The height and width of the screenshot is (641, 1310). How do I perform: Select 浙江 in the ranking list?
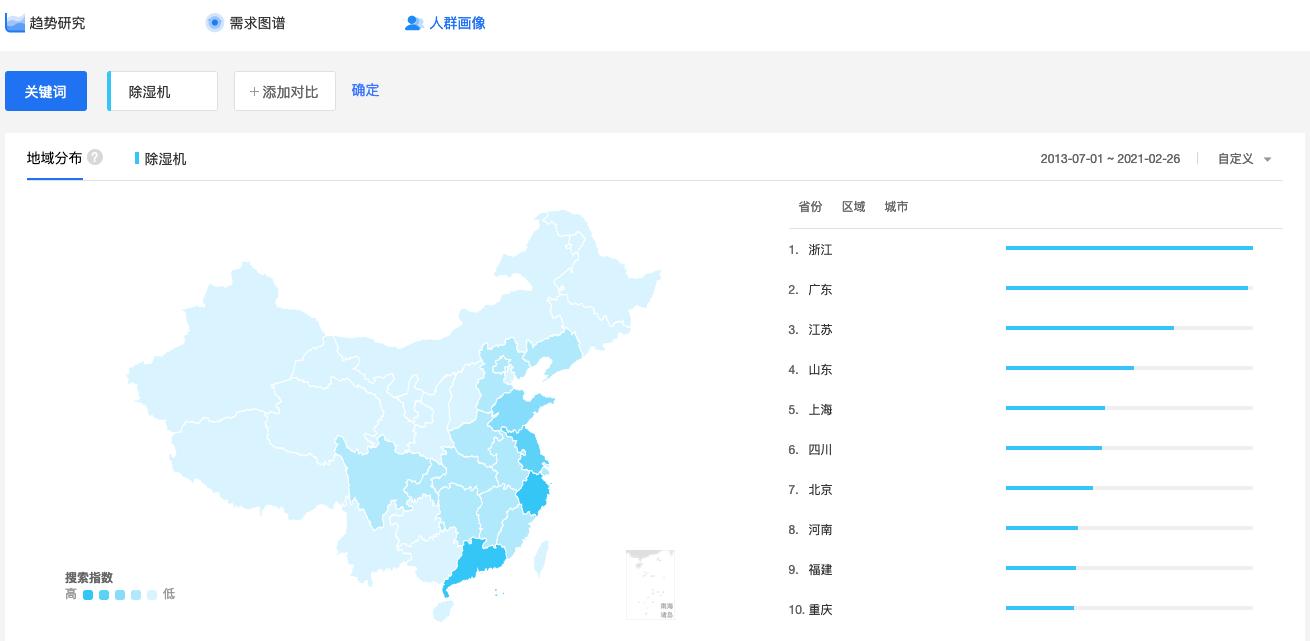pyautogui.click(x=819, y=249)
